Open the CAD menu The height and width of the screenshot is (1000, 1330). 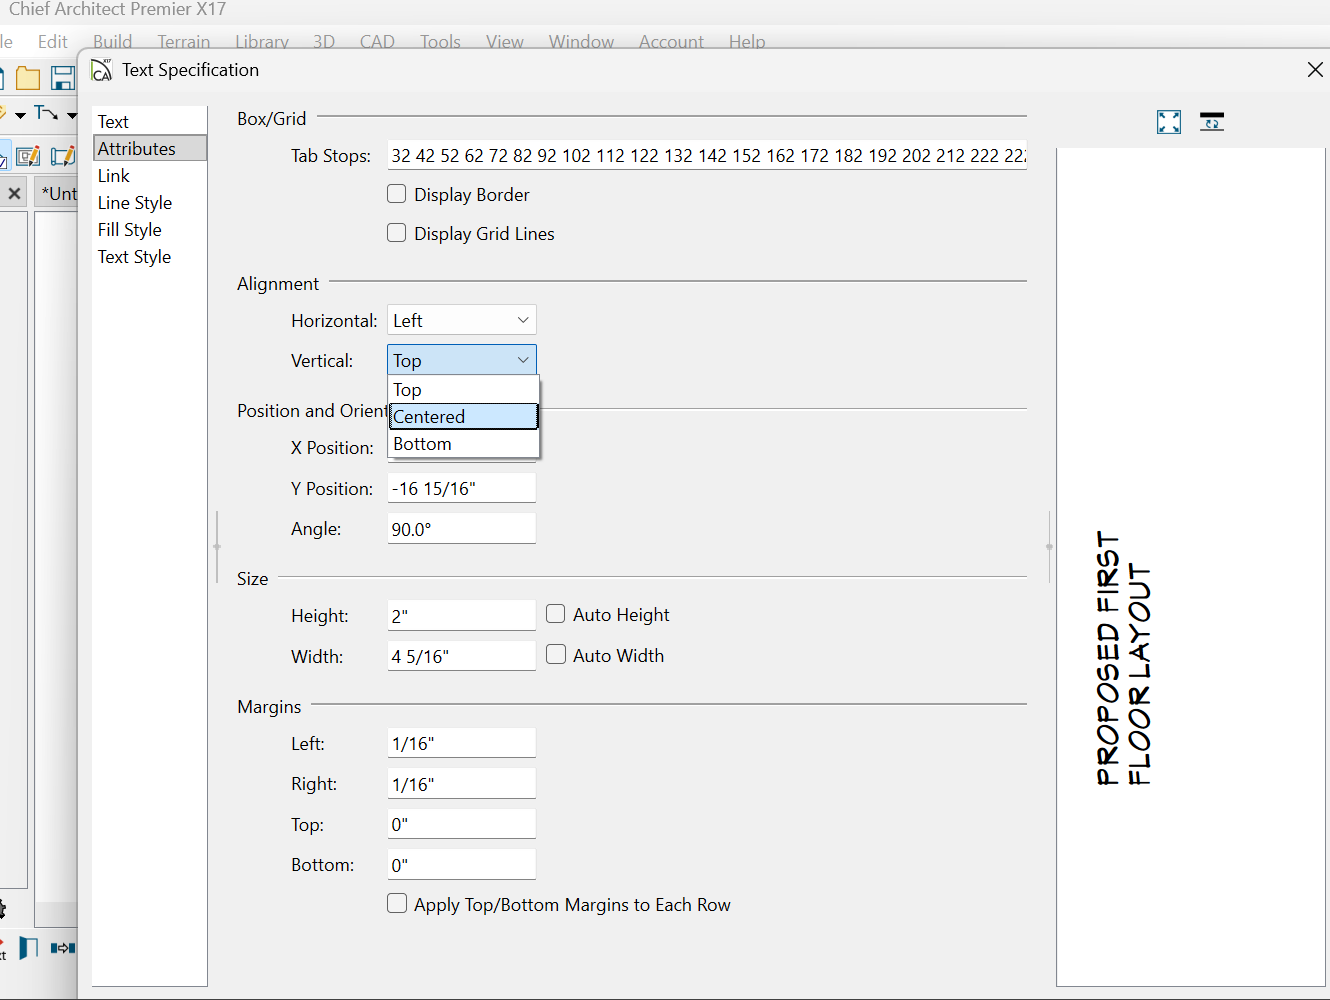click(x=377, y=42)
